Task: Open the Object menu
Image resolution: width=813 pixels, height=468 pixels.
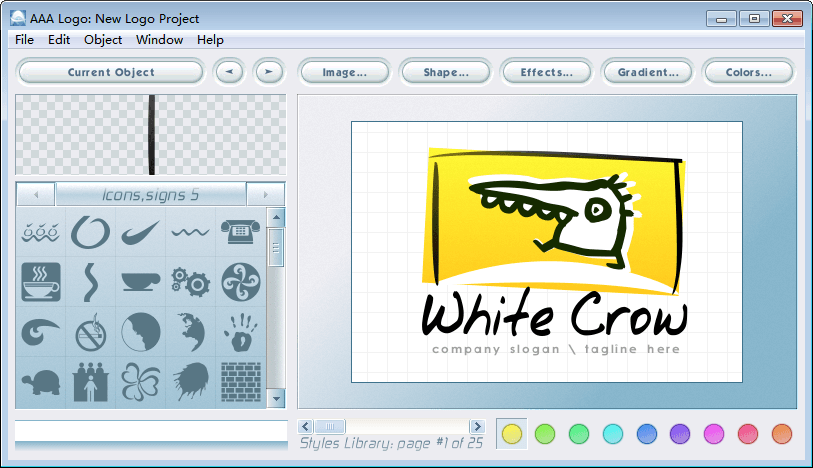Action: pyautogui.click(x=103, y=40)
